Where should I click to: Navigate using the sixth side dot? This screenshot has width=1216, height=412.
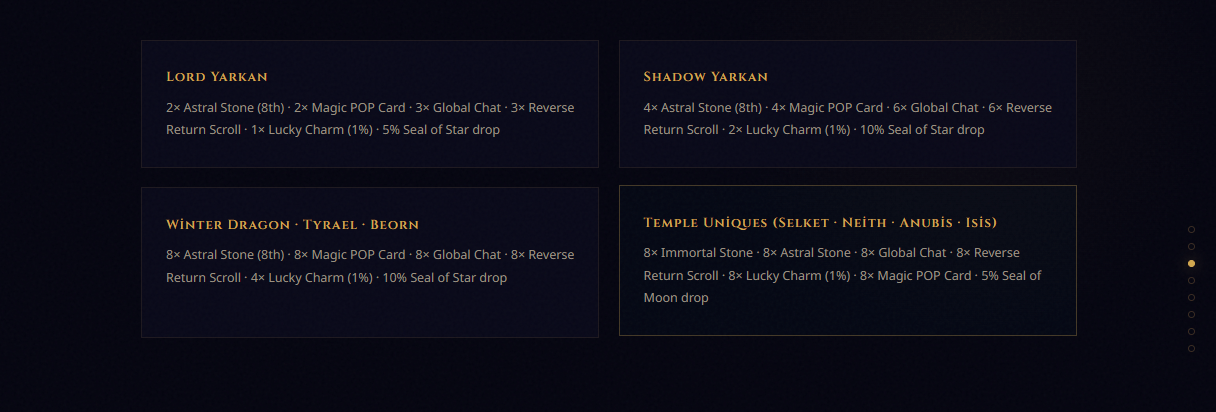1191,315
